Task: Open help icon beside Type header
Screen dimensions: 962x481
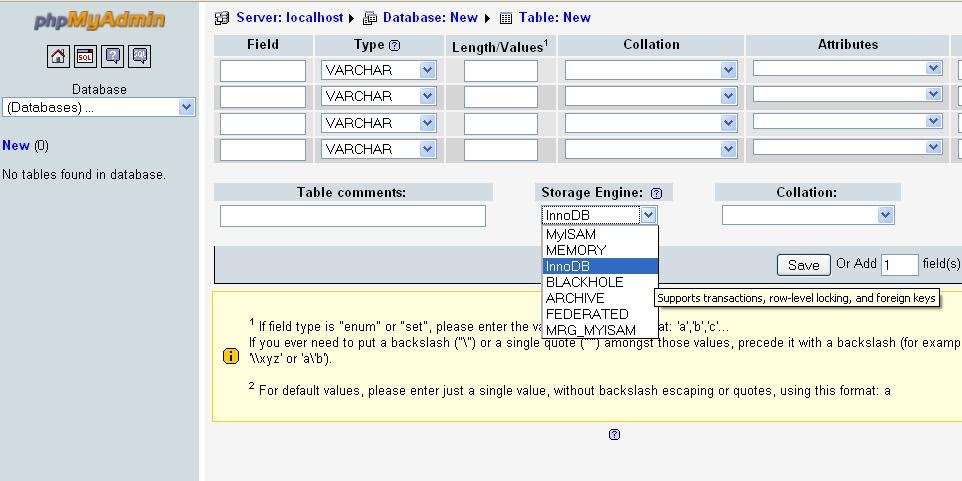Action: coord(394,45)
